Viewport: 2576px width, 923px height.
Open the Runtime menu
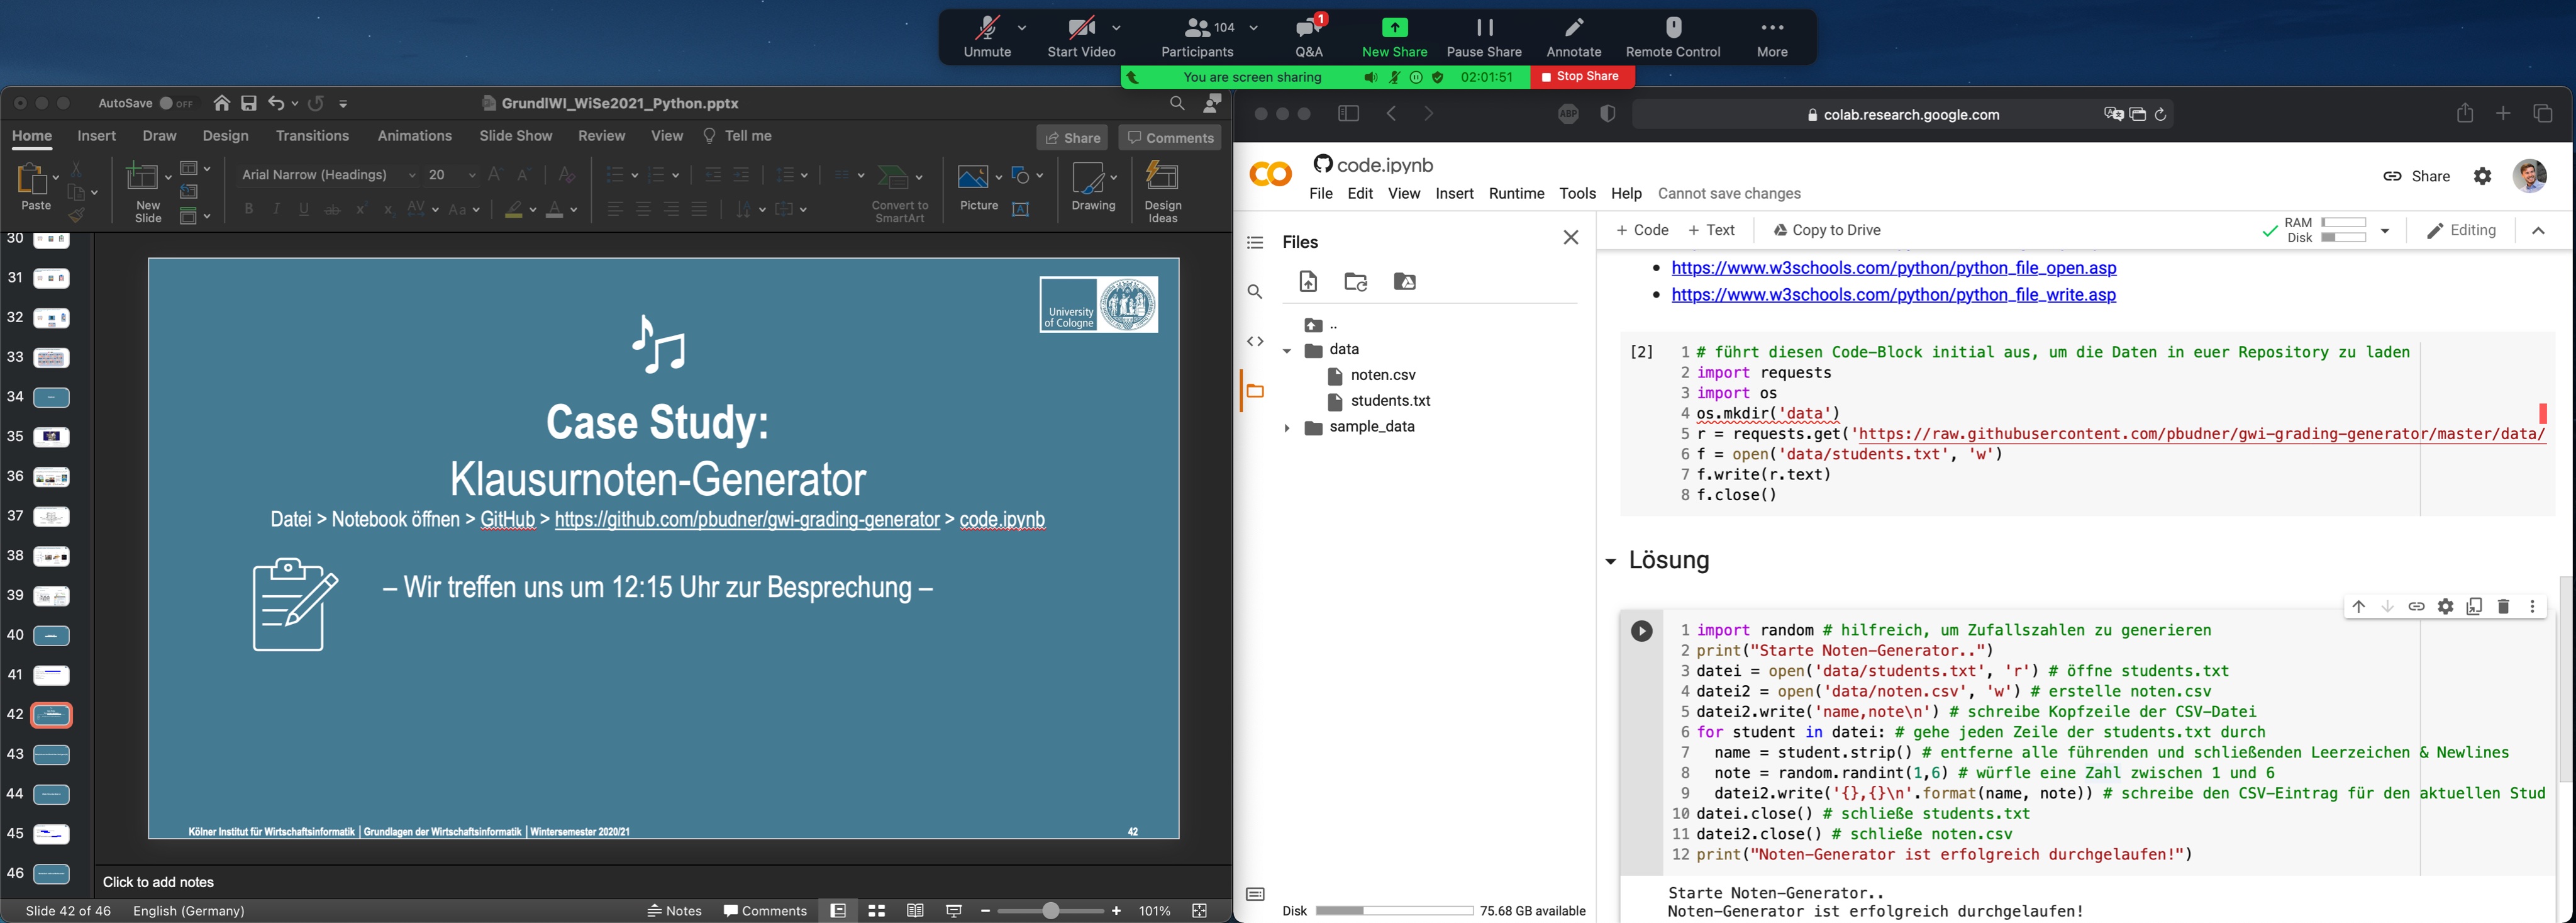1516,193
